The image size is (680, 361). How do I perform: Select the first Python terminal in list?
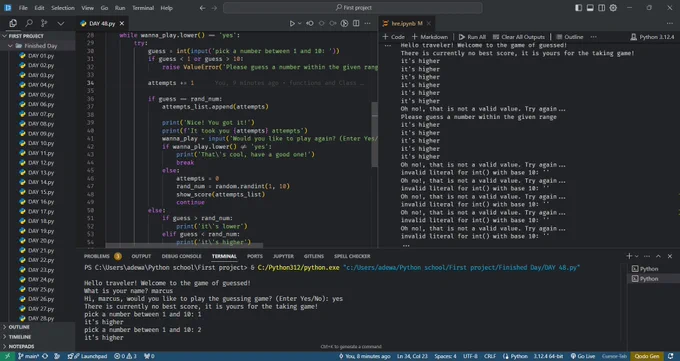click(653, 269)
